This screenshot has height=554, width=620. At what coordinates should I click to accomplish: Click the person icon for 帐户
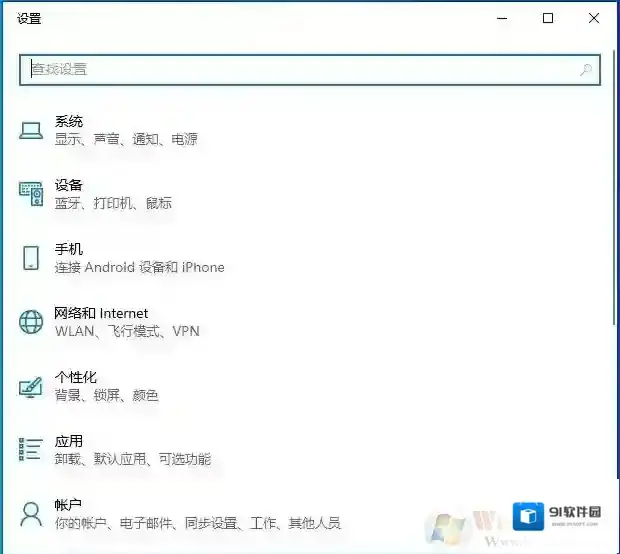click(31, 514)
